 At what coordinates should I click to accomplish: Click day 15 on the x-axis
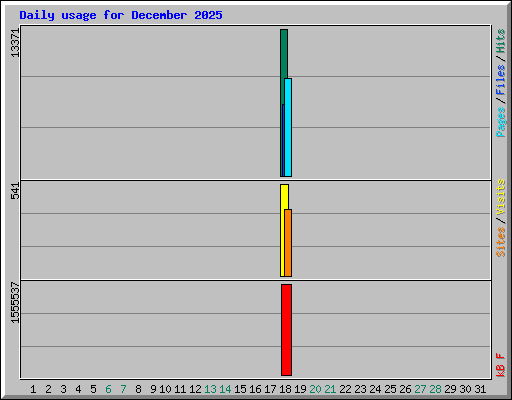tap(240, 389)
